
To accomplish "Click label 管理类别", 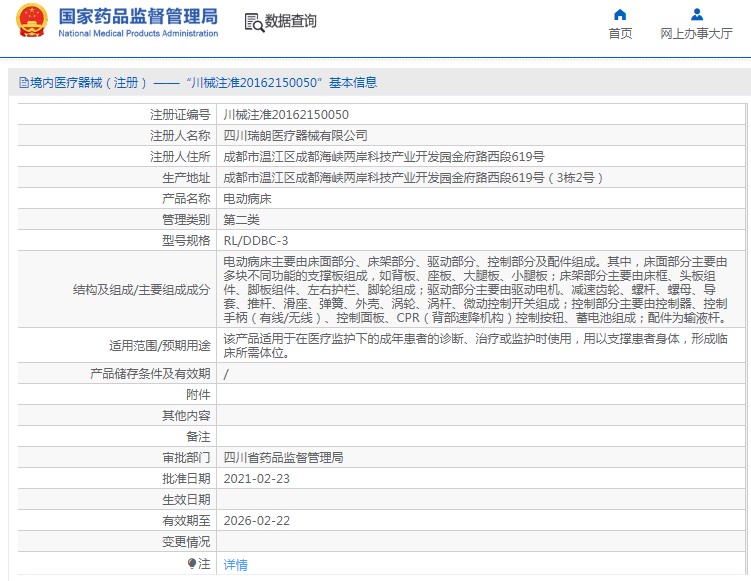I will [186, 220].
